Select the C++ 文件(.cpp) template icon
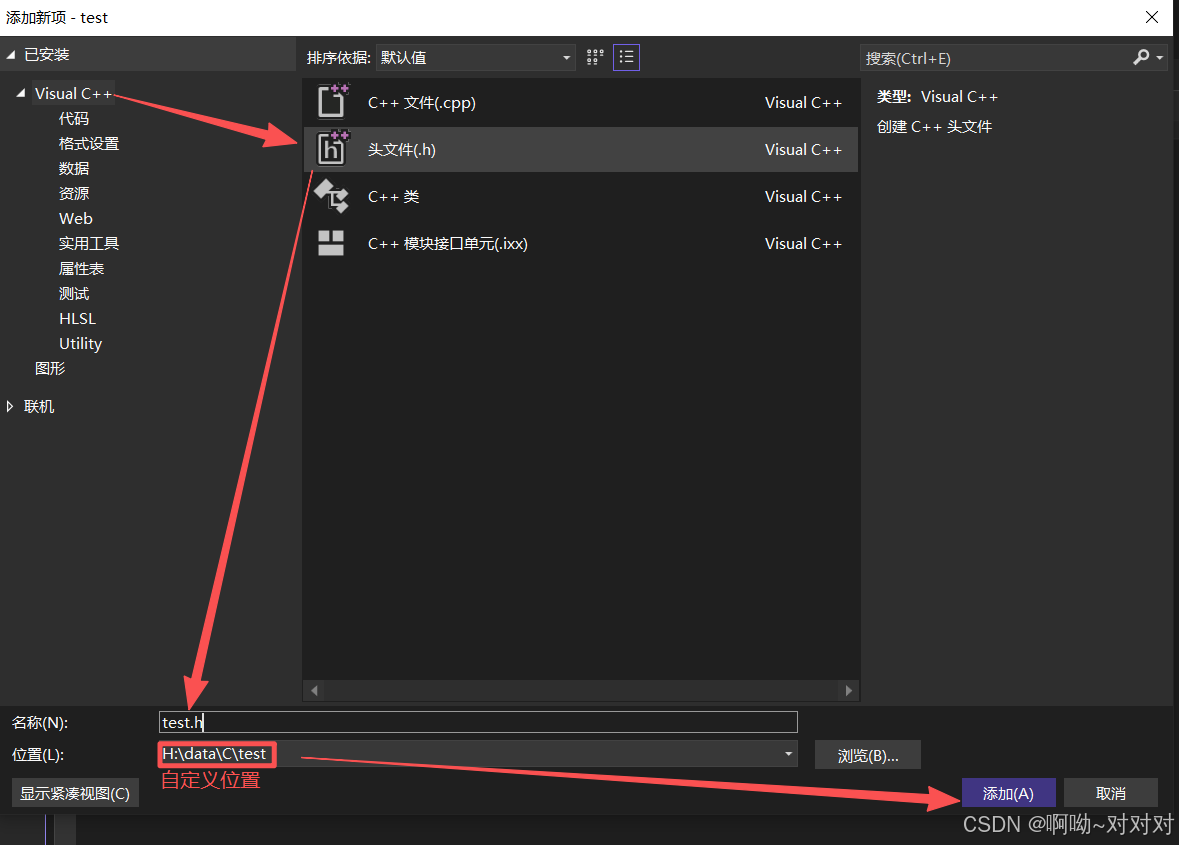This screenshot has width=1179, height=845. pyautogui.click(x=331, y=101)
